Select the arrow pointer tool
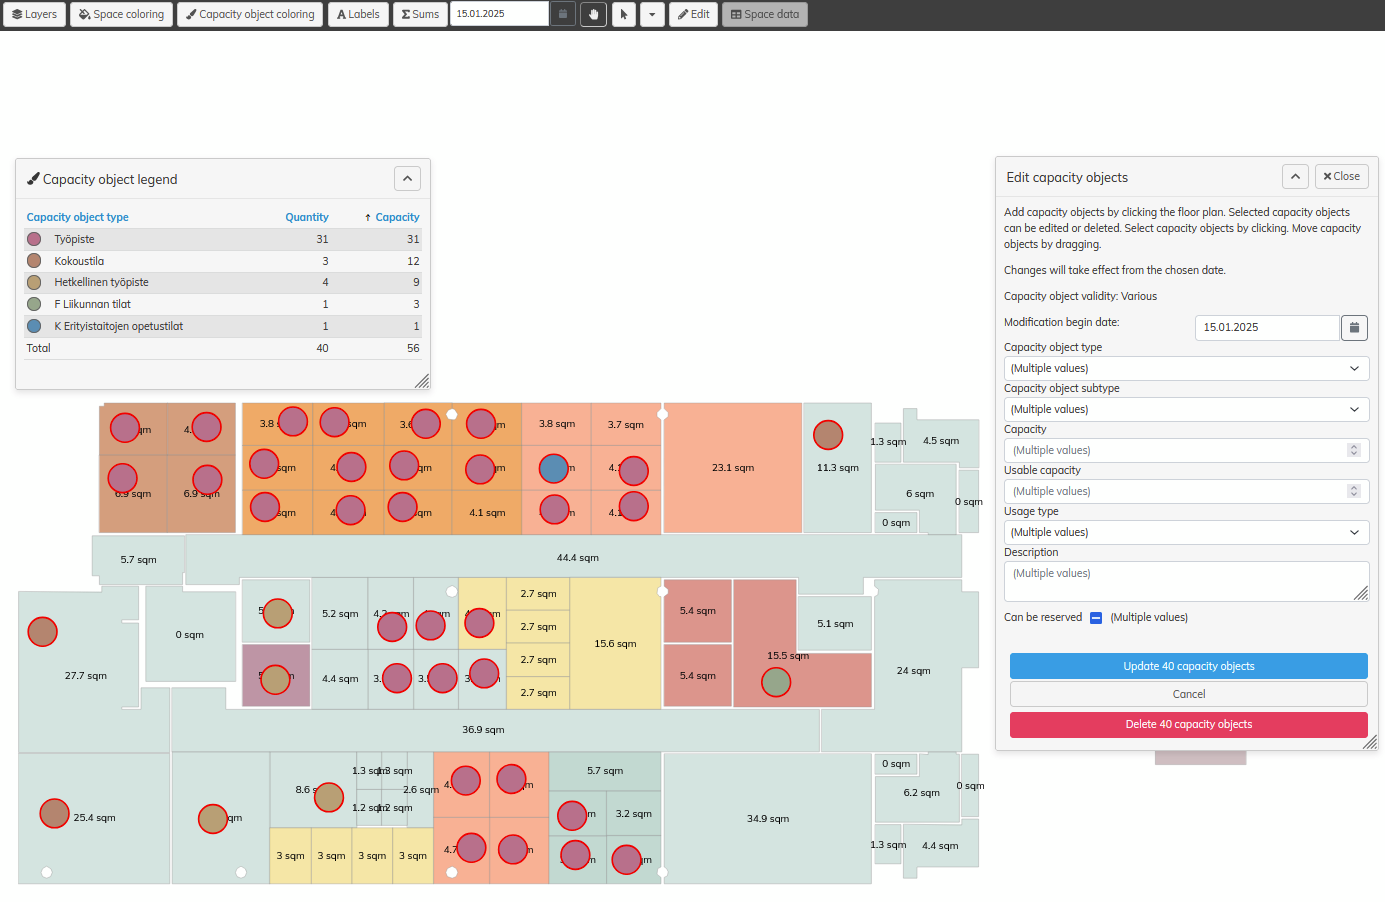The image size is (1385, 902). coord(624,14)
